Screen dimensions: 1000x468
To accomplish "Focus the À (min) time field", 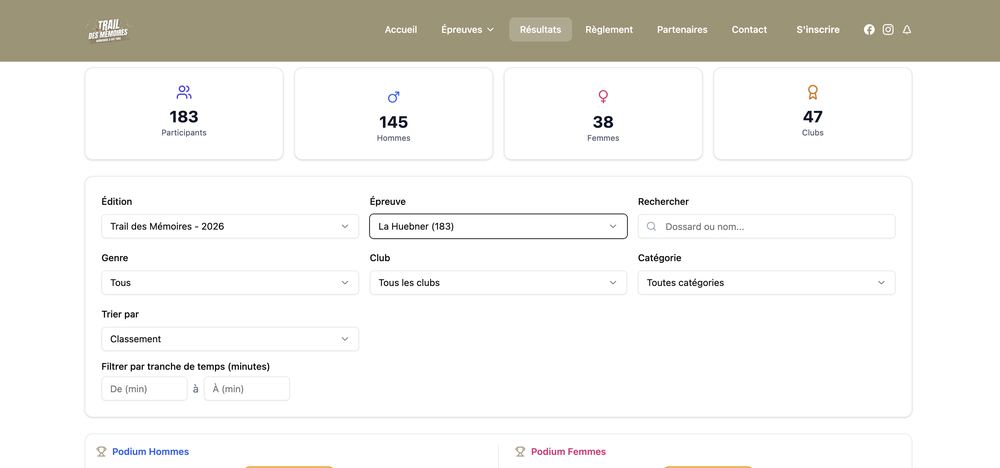I will click(x=247, y=389).
